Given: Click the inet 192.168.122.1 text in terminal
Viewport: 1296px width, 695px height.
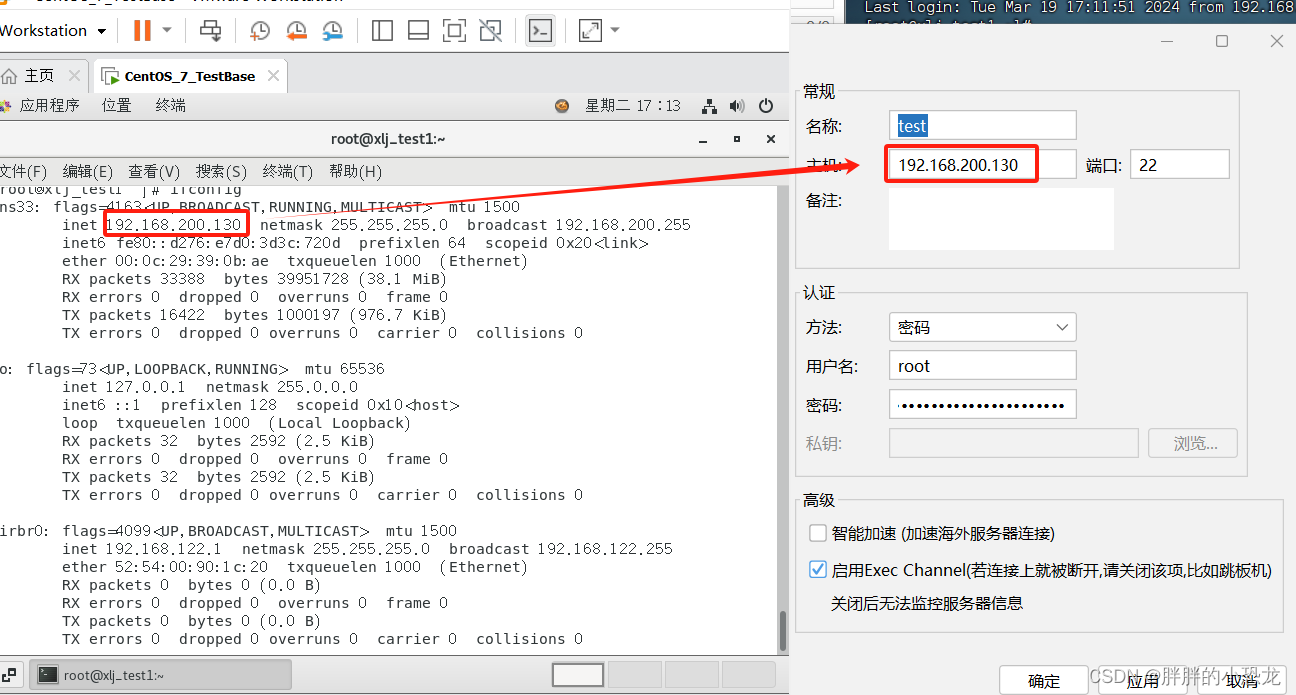Looking at the screenshot, I should (x=143, y=549).
